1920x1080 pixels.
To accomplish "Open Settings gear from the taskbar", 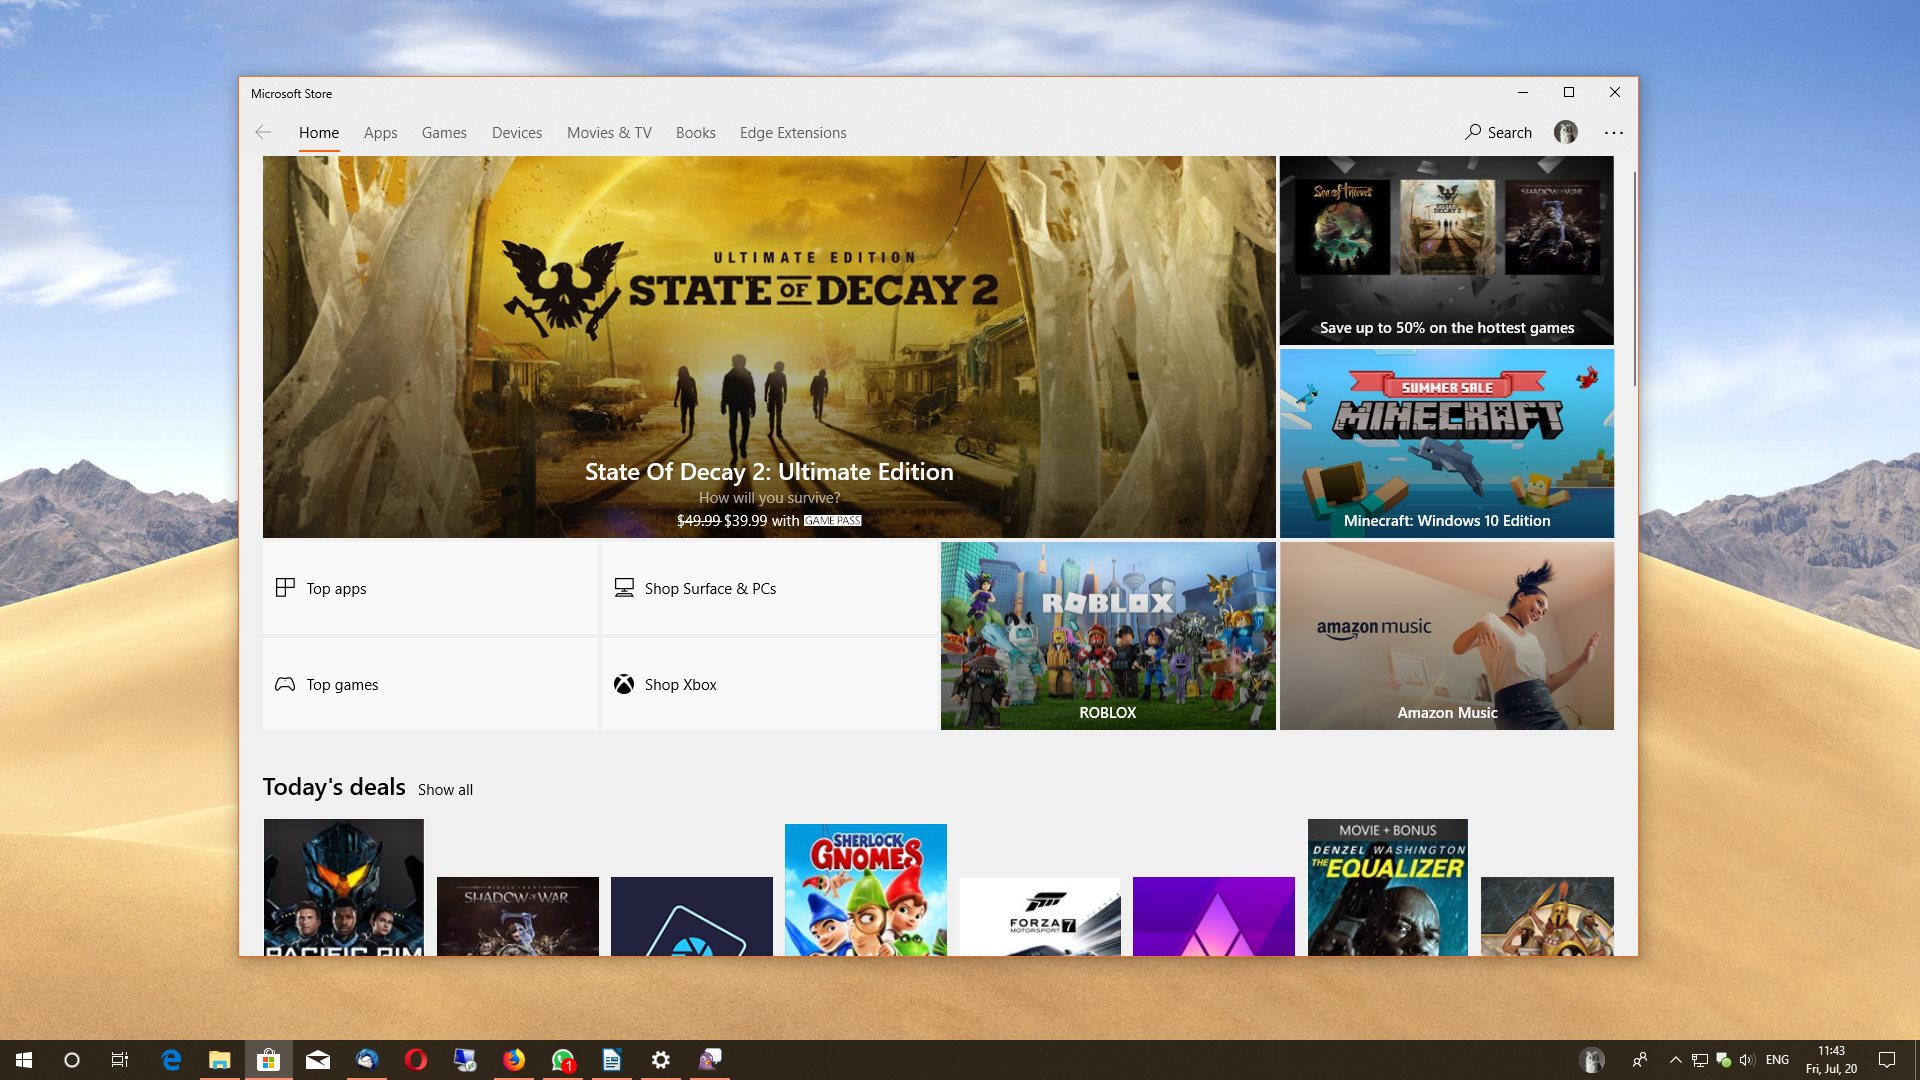I will click(x=661, y=1060).
